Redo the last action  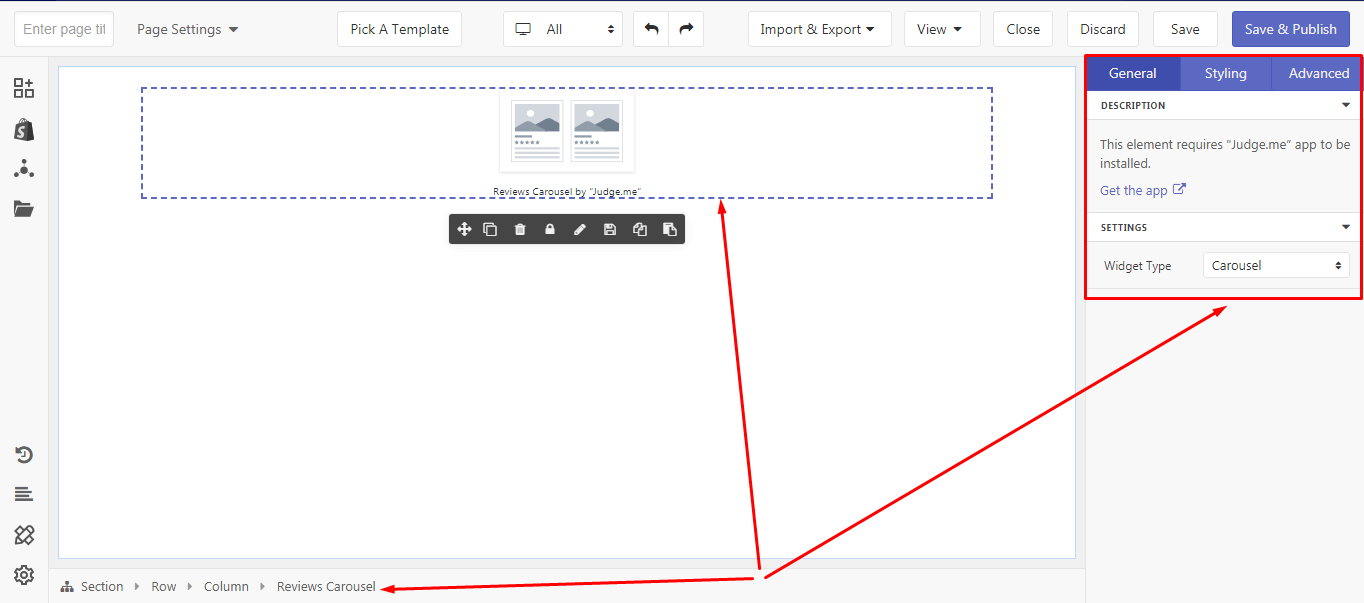point(686,29)
